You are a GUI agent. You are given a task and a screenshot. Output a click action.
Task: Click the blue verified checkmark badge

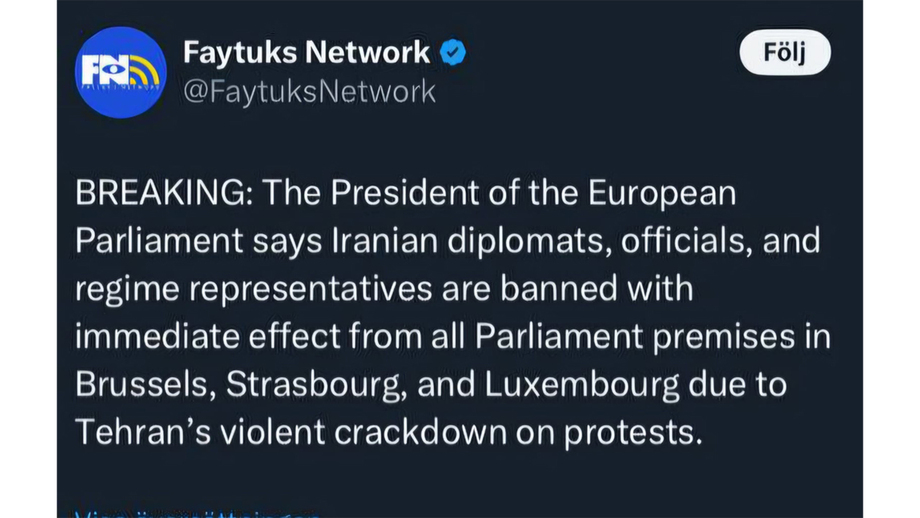pyautogui.click(x=454, y=52)
